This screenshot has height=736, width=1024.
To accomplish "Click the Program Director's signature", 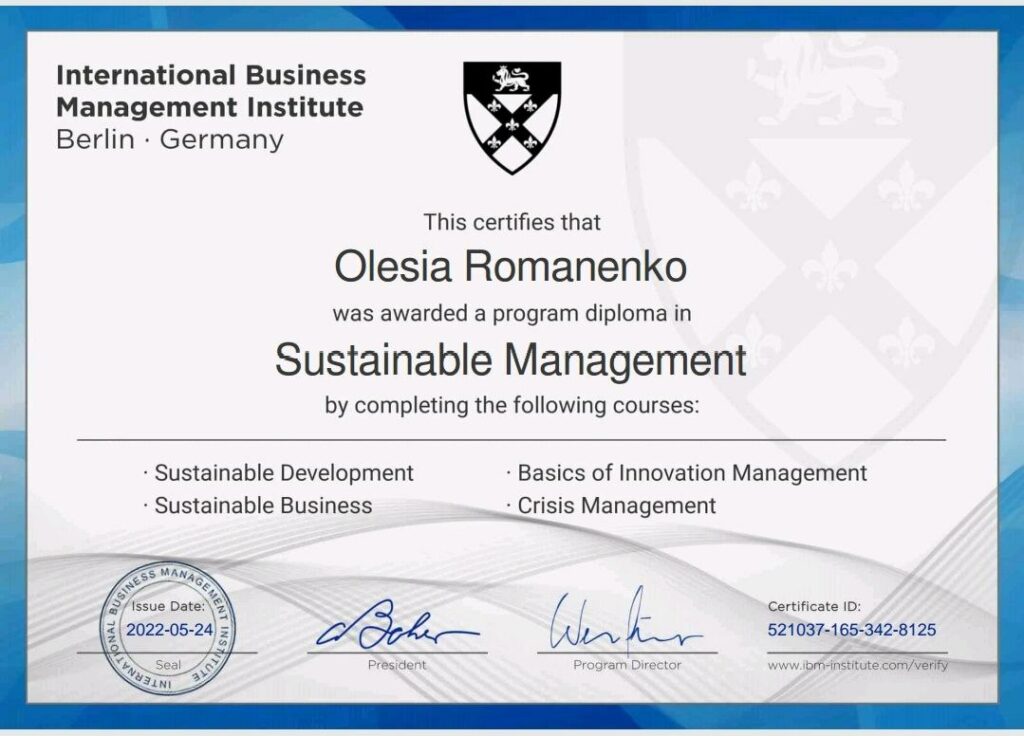I will coord(626,622).
